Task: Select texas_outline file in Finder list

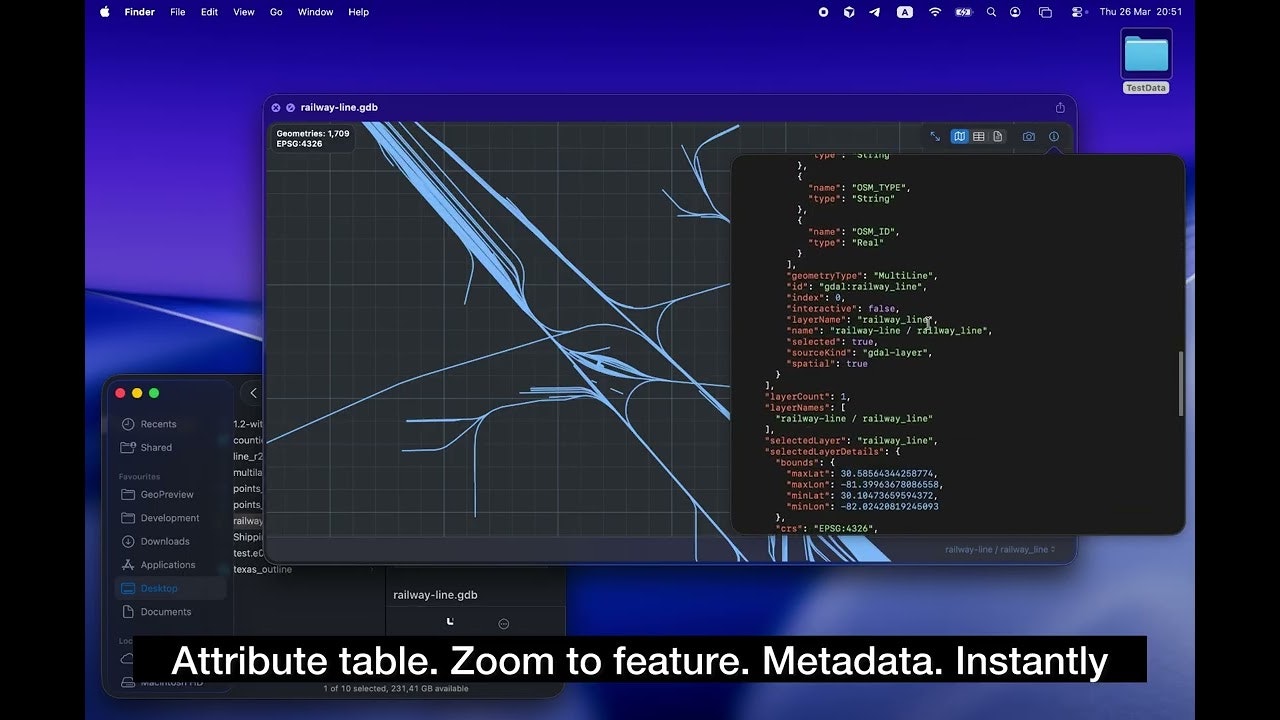Action: click(263, 569)
